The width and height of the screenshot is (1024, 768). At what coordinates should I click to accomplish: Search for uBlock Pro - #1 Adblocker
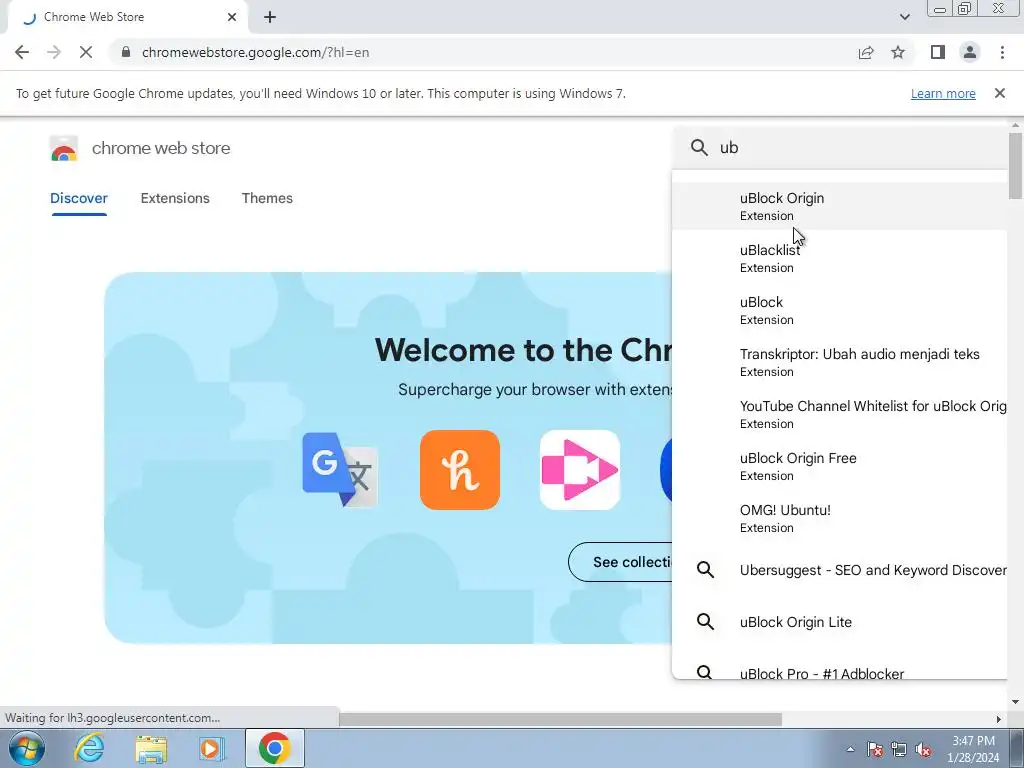tap(840, 672)
